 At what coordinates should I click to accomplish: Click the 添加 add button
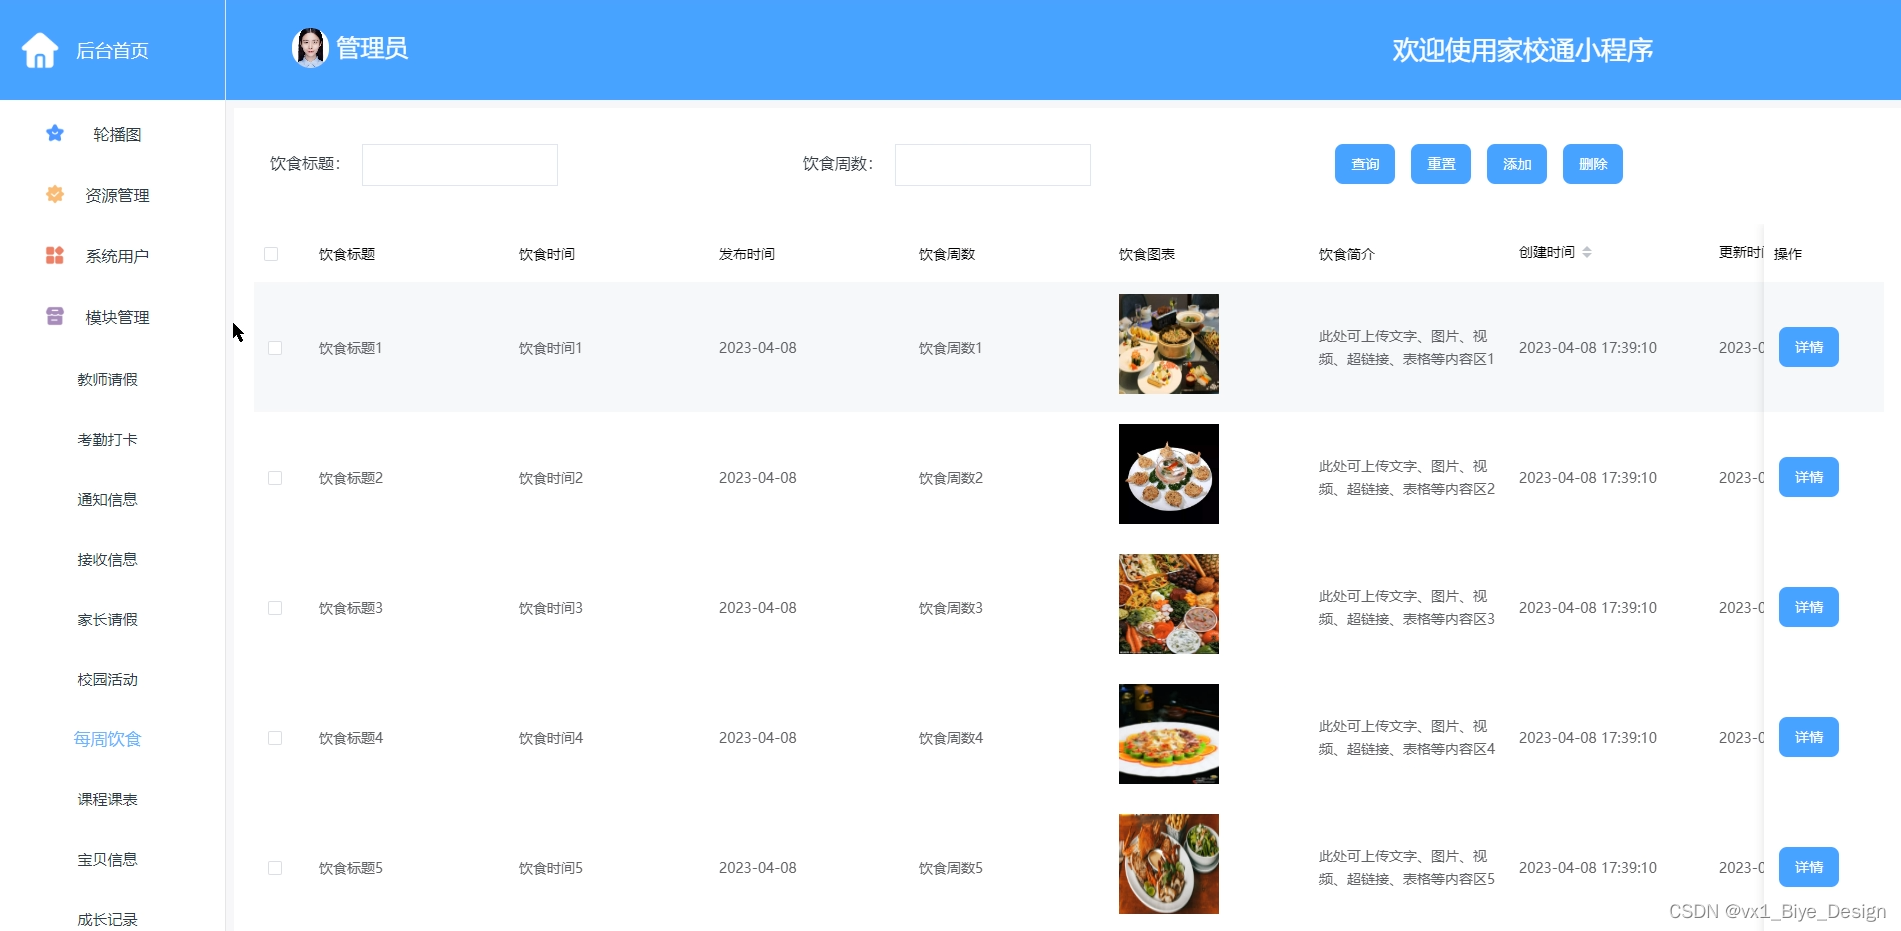tap(1517, 164)
